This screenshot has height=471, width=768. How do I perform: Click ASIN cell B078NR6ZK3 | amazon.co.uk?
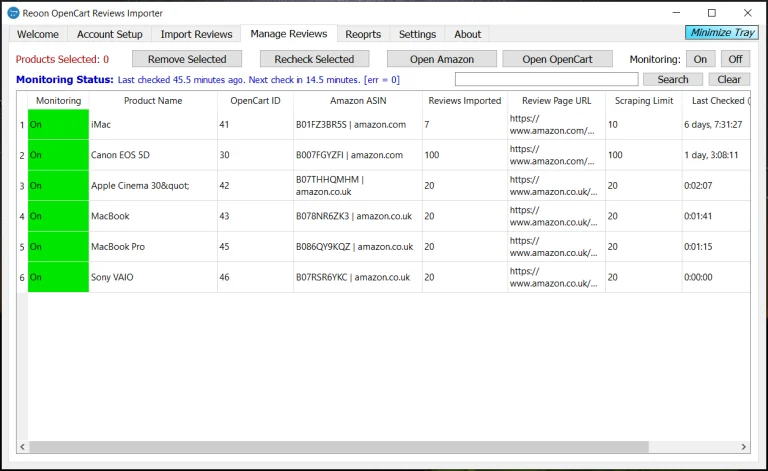358,216
